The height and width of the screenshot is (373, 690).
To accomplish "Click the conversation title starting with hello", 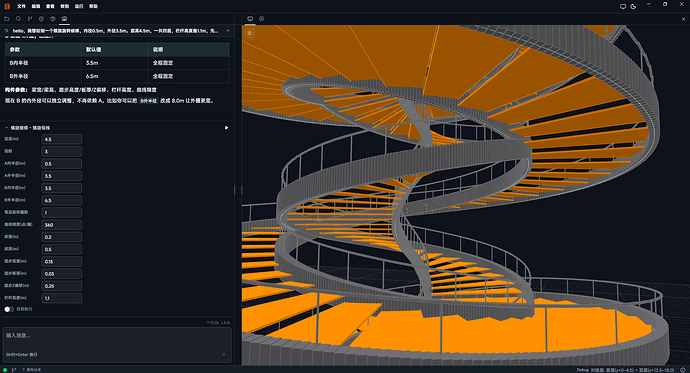I will coord(115,31).
